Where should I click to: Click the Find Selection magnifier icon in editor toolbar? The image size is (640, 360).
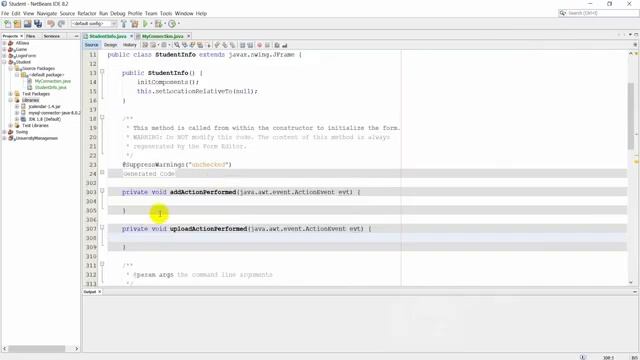point(177,45)
